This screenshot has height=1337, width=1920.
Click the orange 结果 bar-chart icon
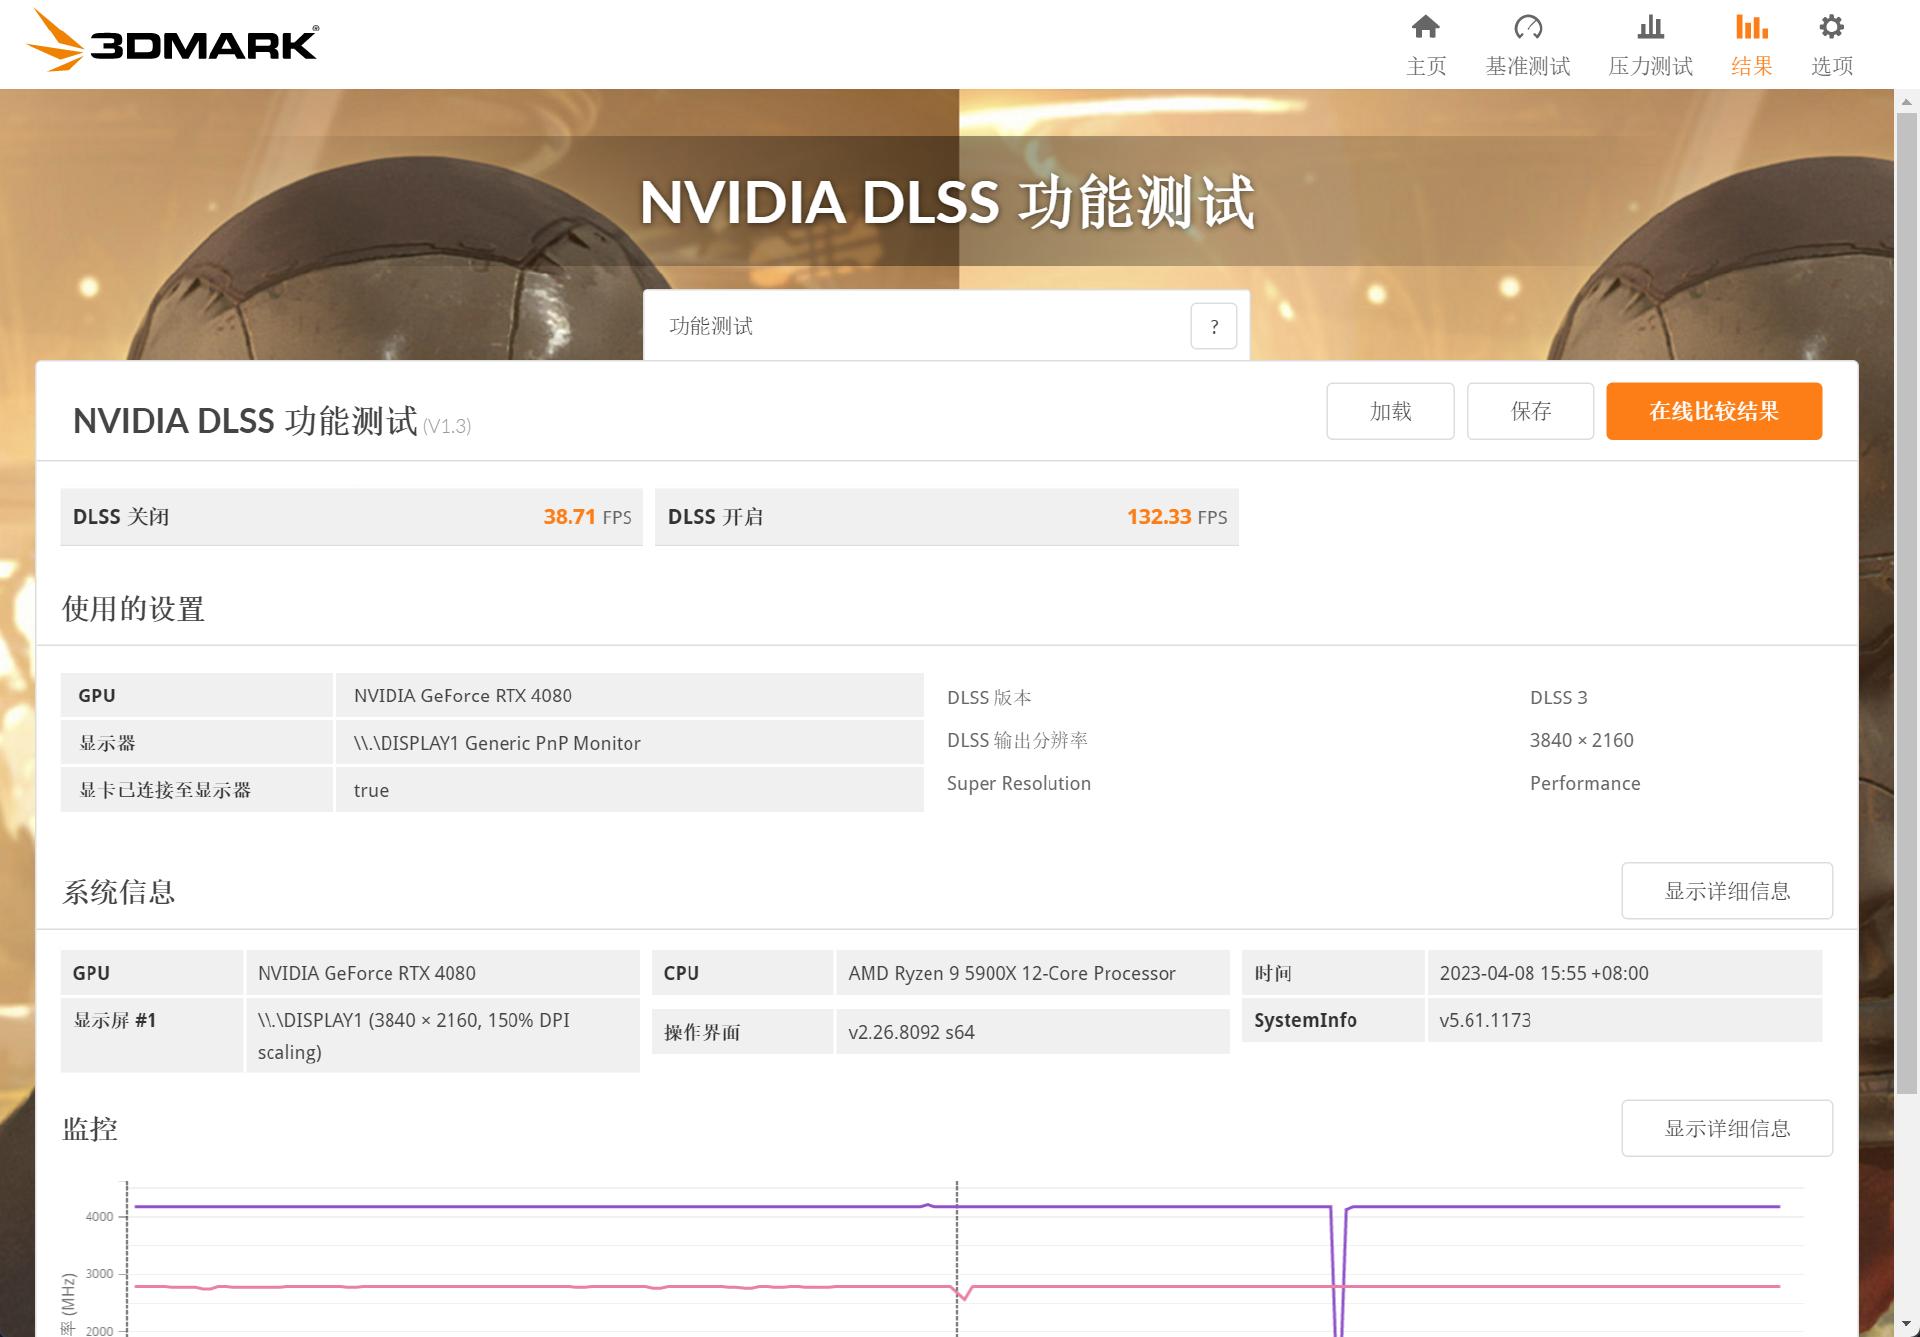(1750, 28)
